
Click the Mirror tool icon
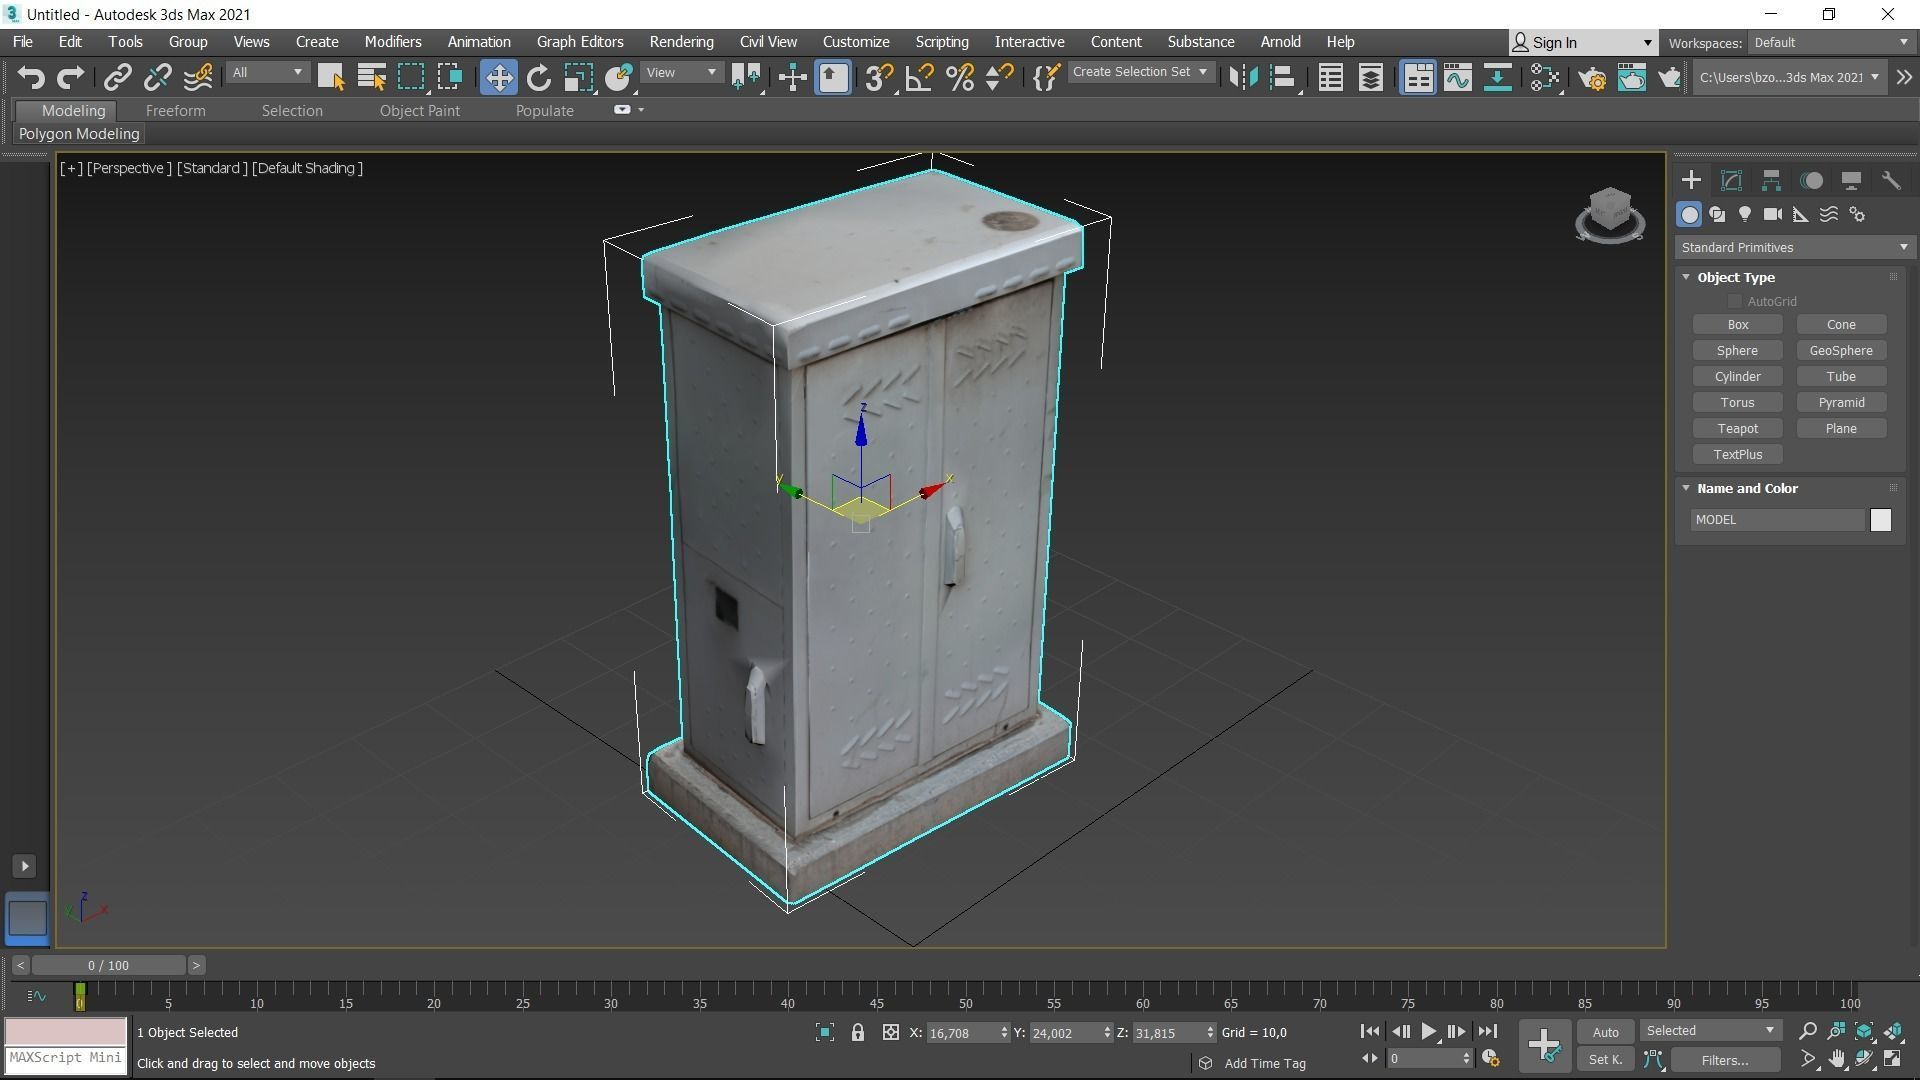click(x=1243, y=77)
